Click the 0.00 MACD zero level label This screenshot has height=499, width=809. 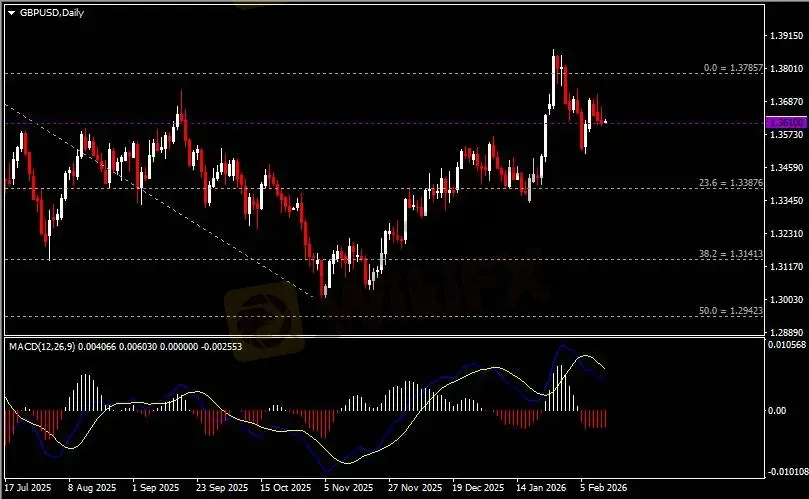tap(777, 411)
